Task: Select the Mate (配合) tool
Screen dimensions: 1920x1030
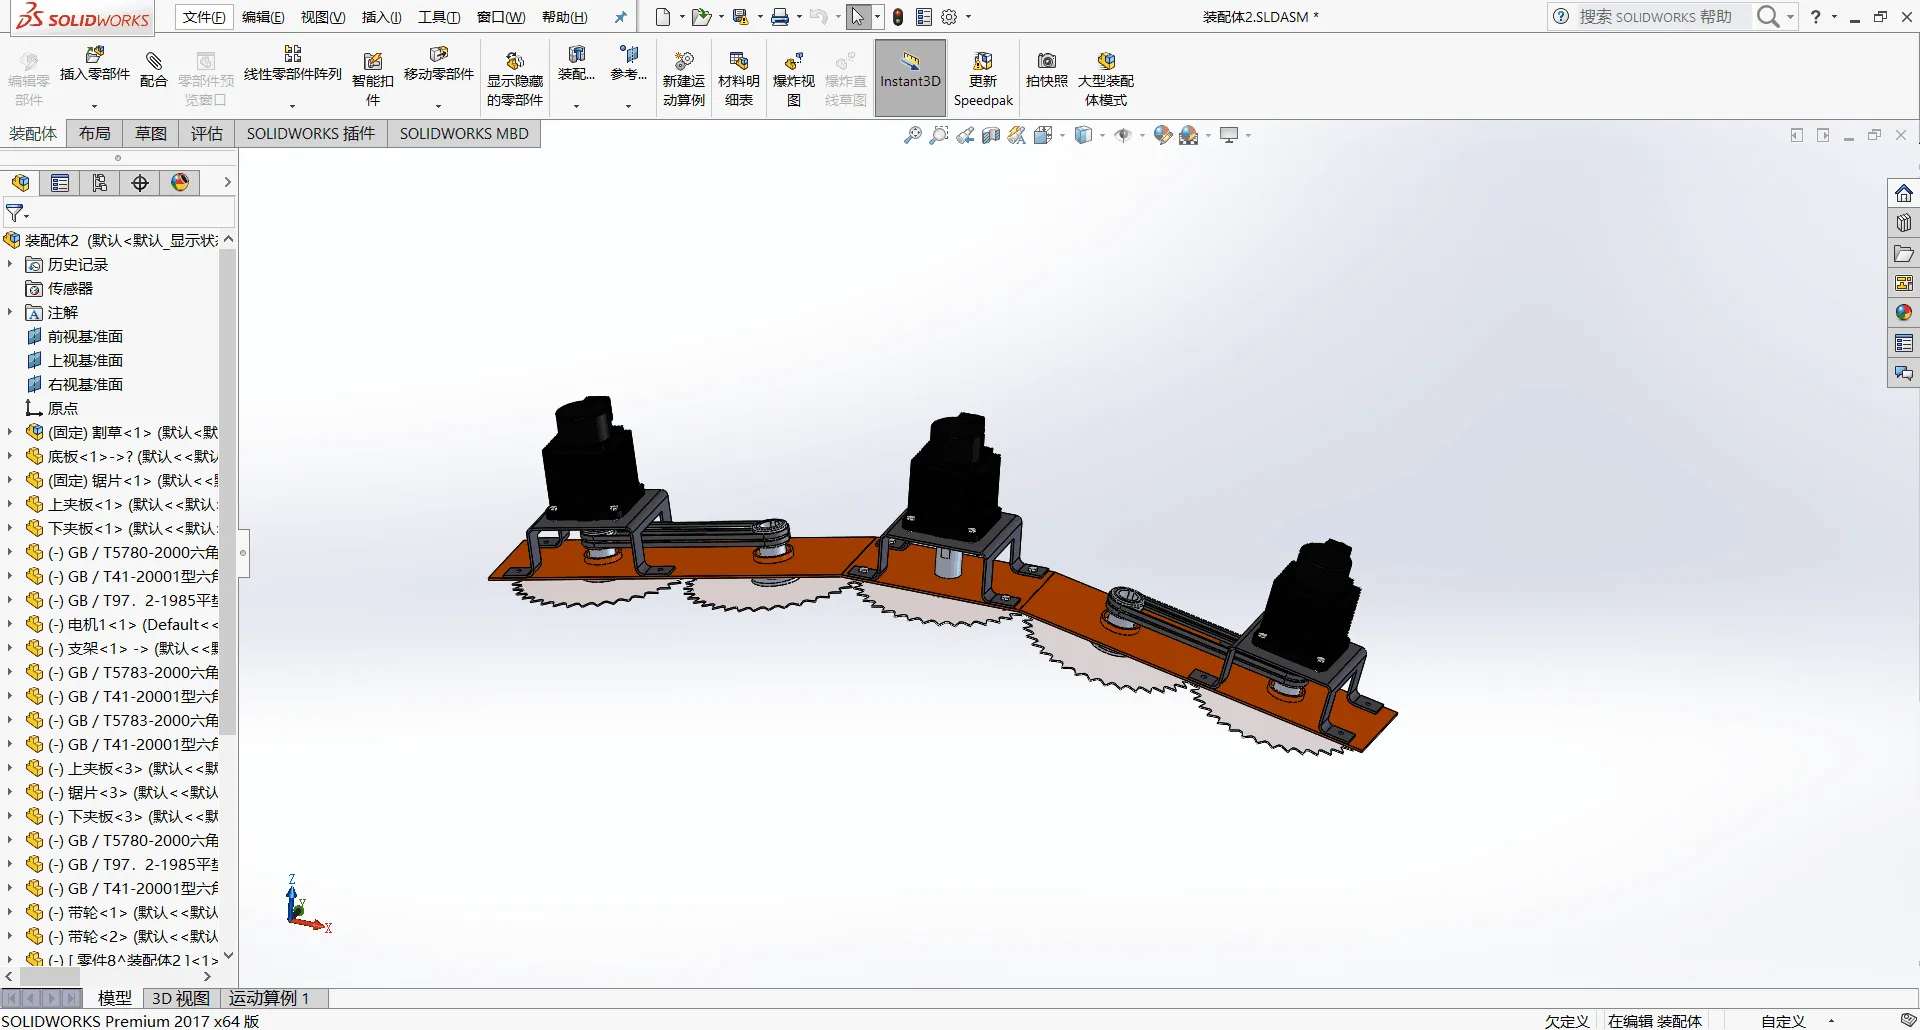Action: [153, 69]
